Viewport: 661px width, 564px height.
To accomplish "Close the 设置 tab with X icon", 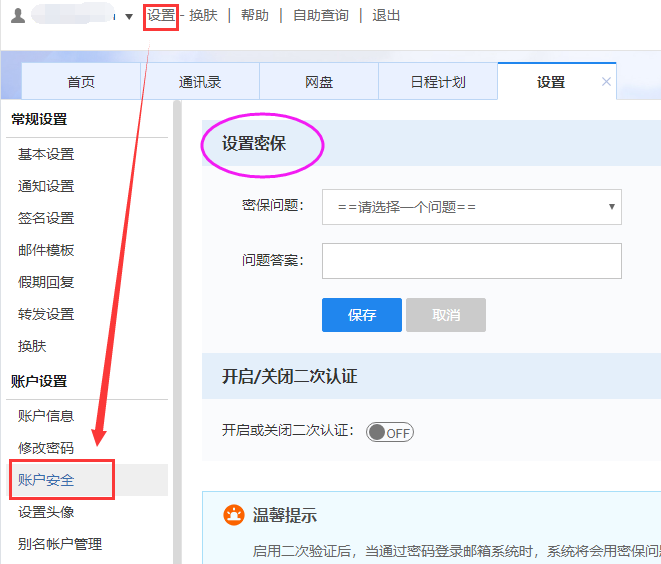I will [606, 82].
